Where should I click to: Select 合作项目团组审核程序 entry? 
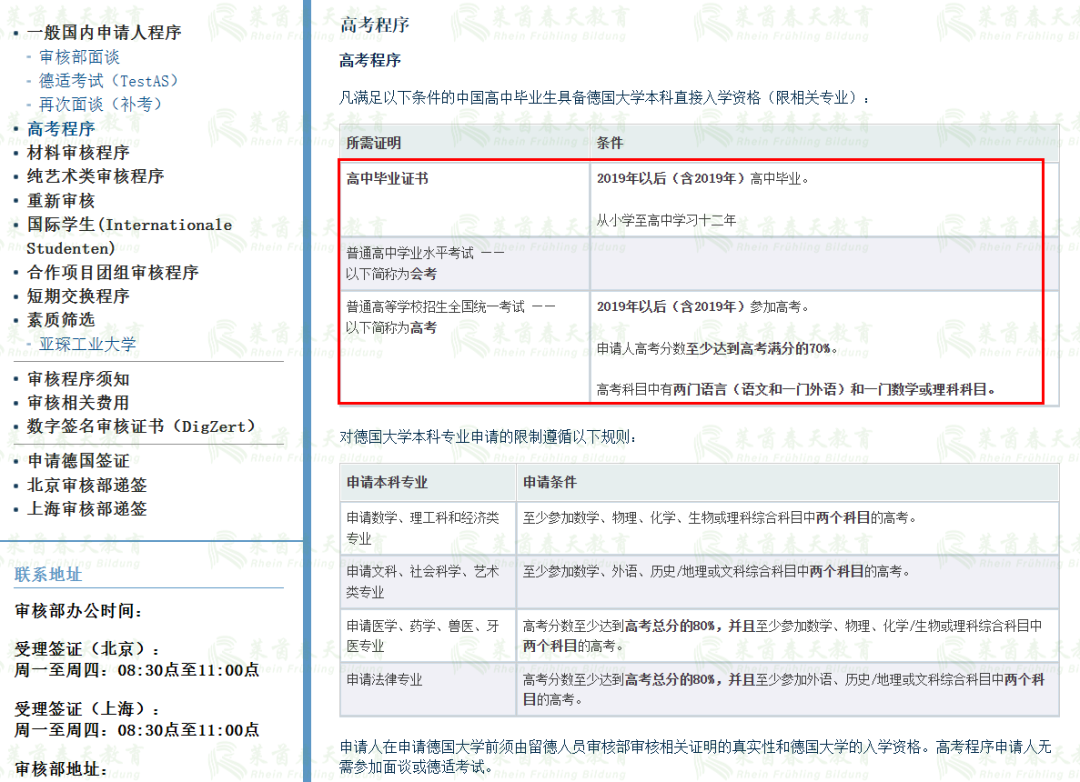(x=112, y=272)
